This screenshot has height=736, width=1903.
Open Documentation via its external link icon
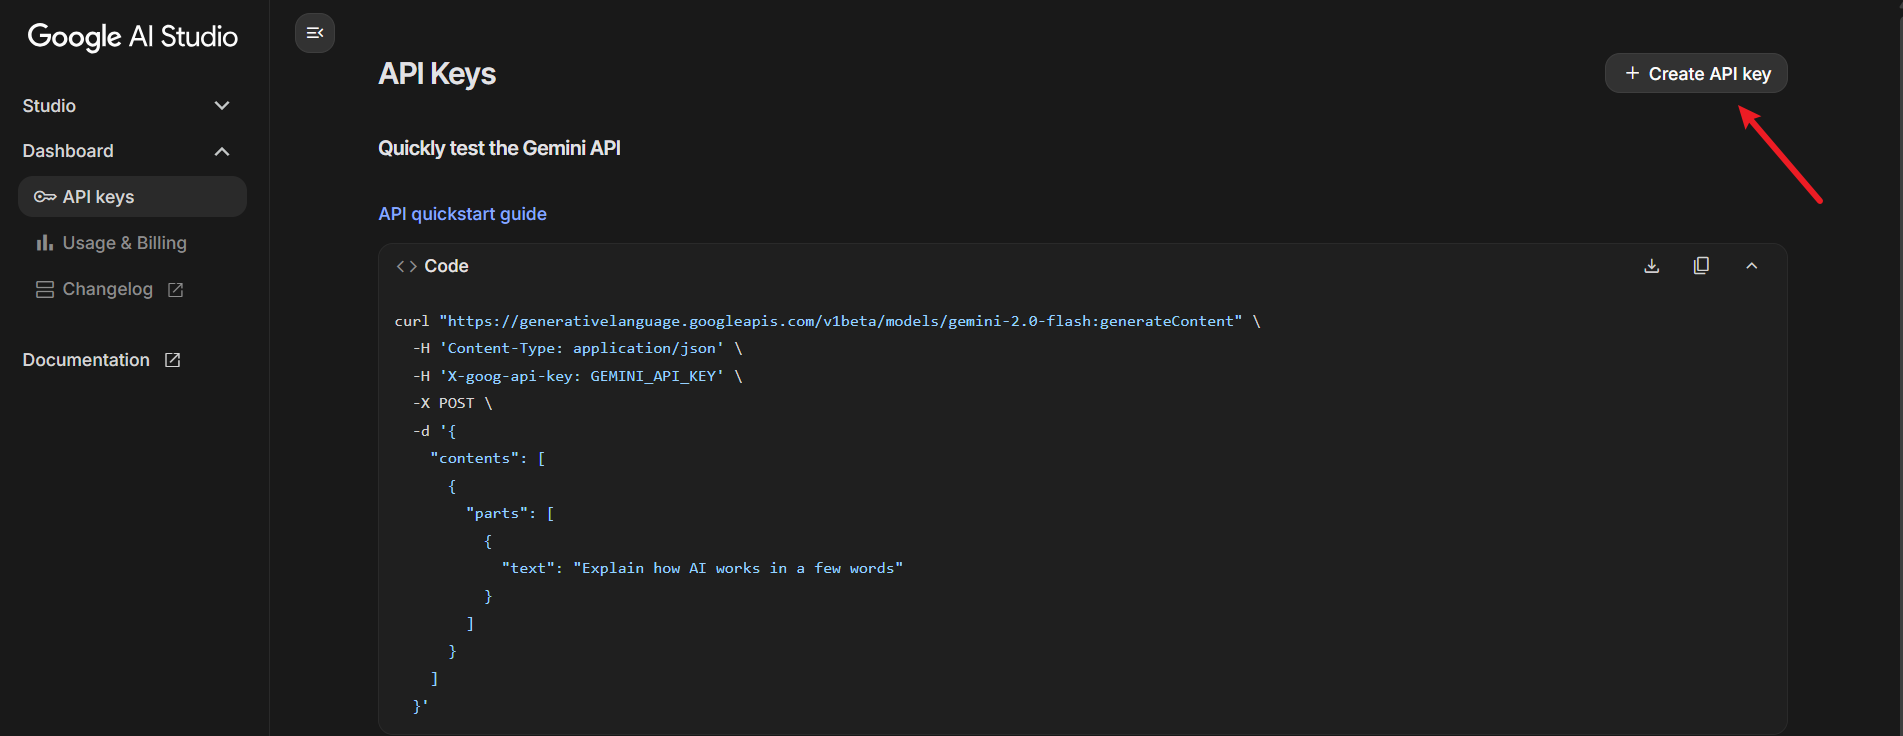click(173, 360)
